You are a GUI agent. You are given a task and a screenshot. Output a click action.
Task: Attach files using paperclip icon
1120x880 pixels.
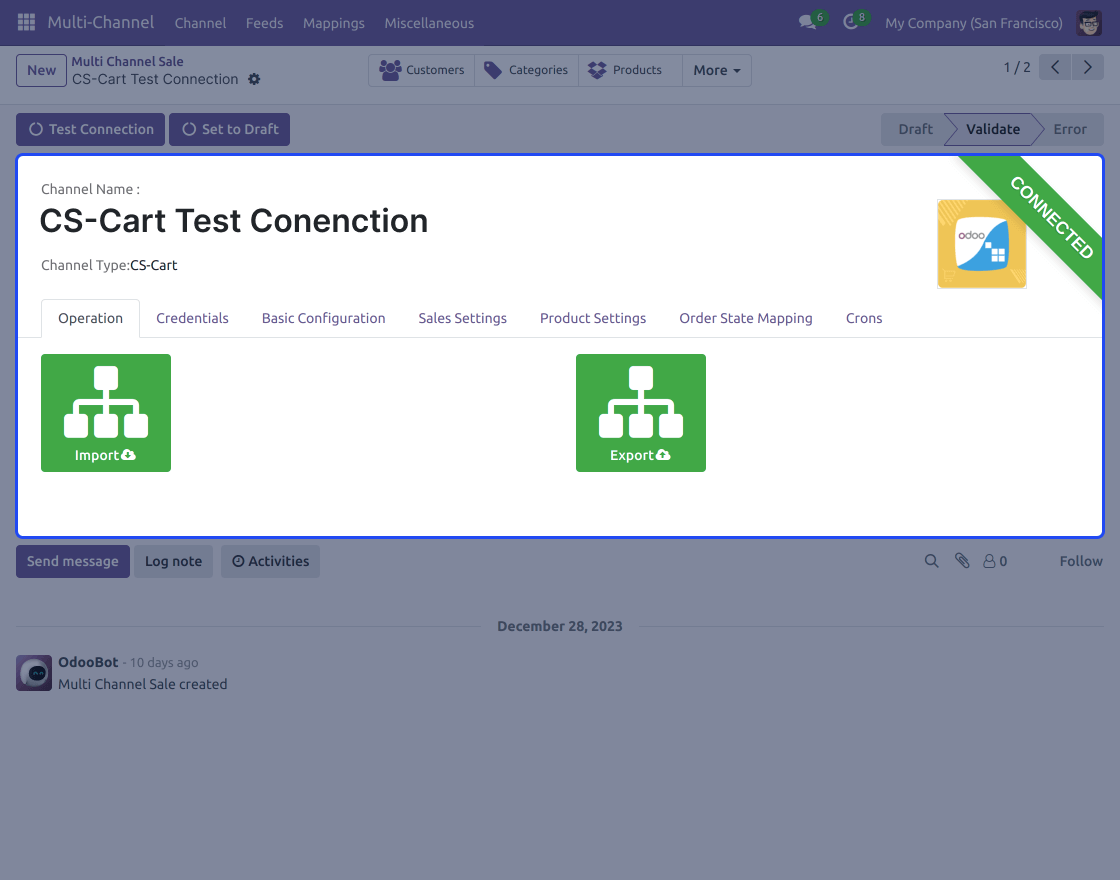[962, 561]
